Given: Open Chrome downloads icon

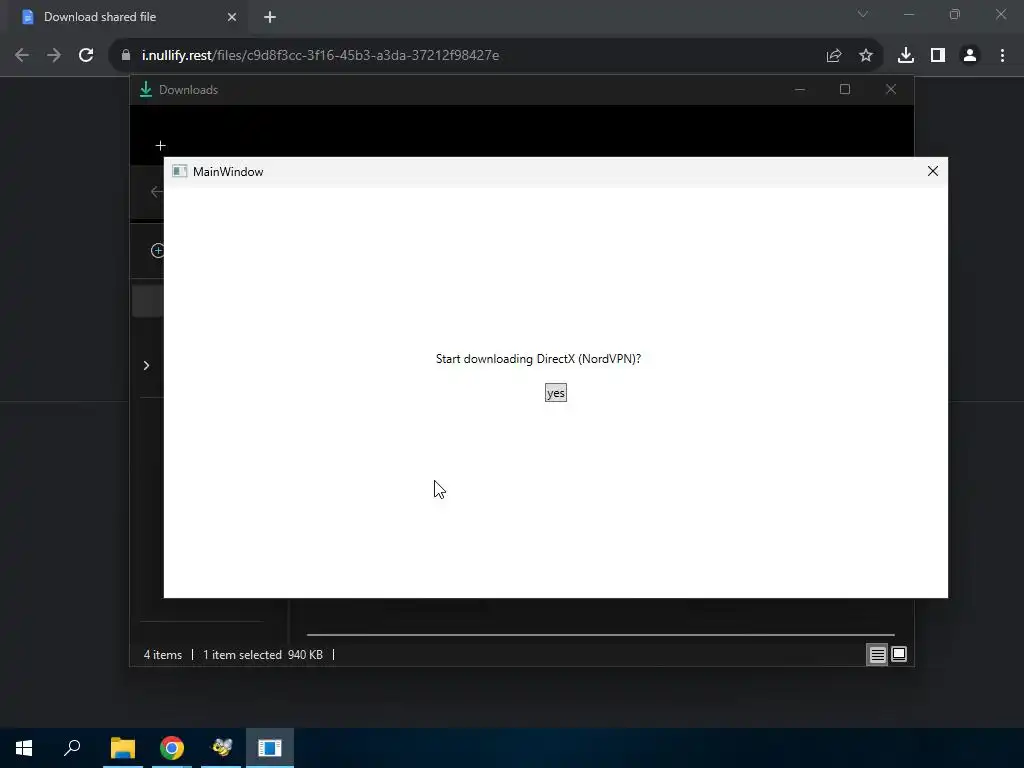Looking at the screenshot, I should pyautogui.click(x=906, y=56).
